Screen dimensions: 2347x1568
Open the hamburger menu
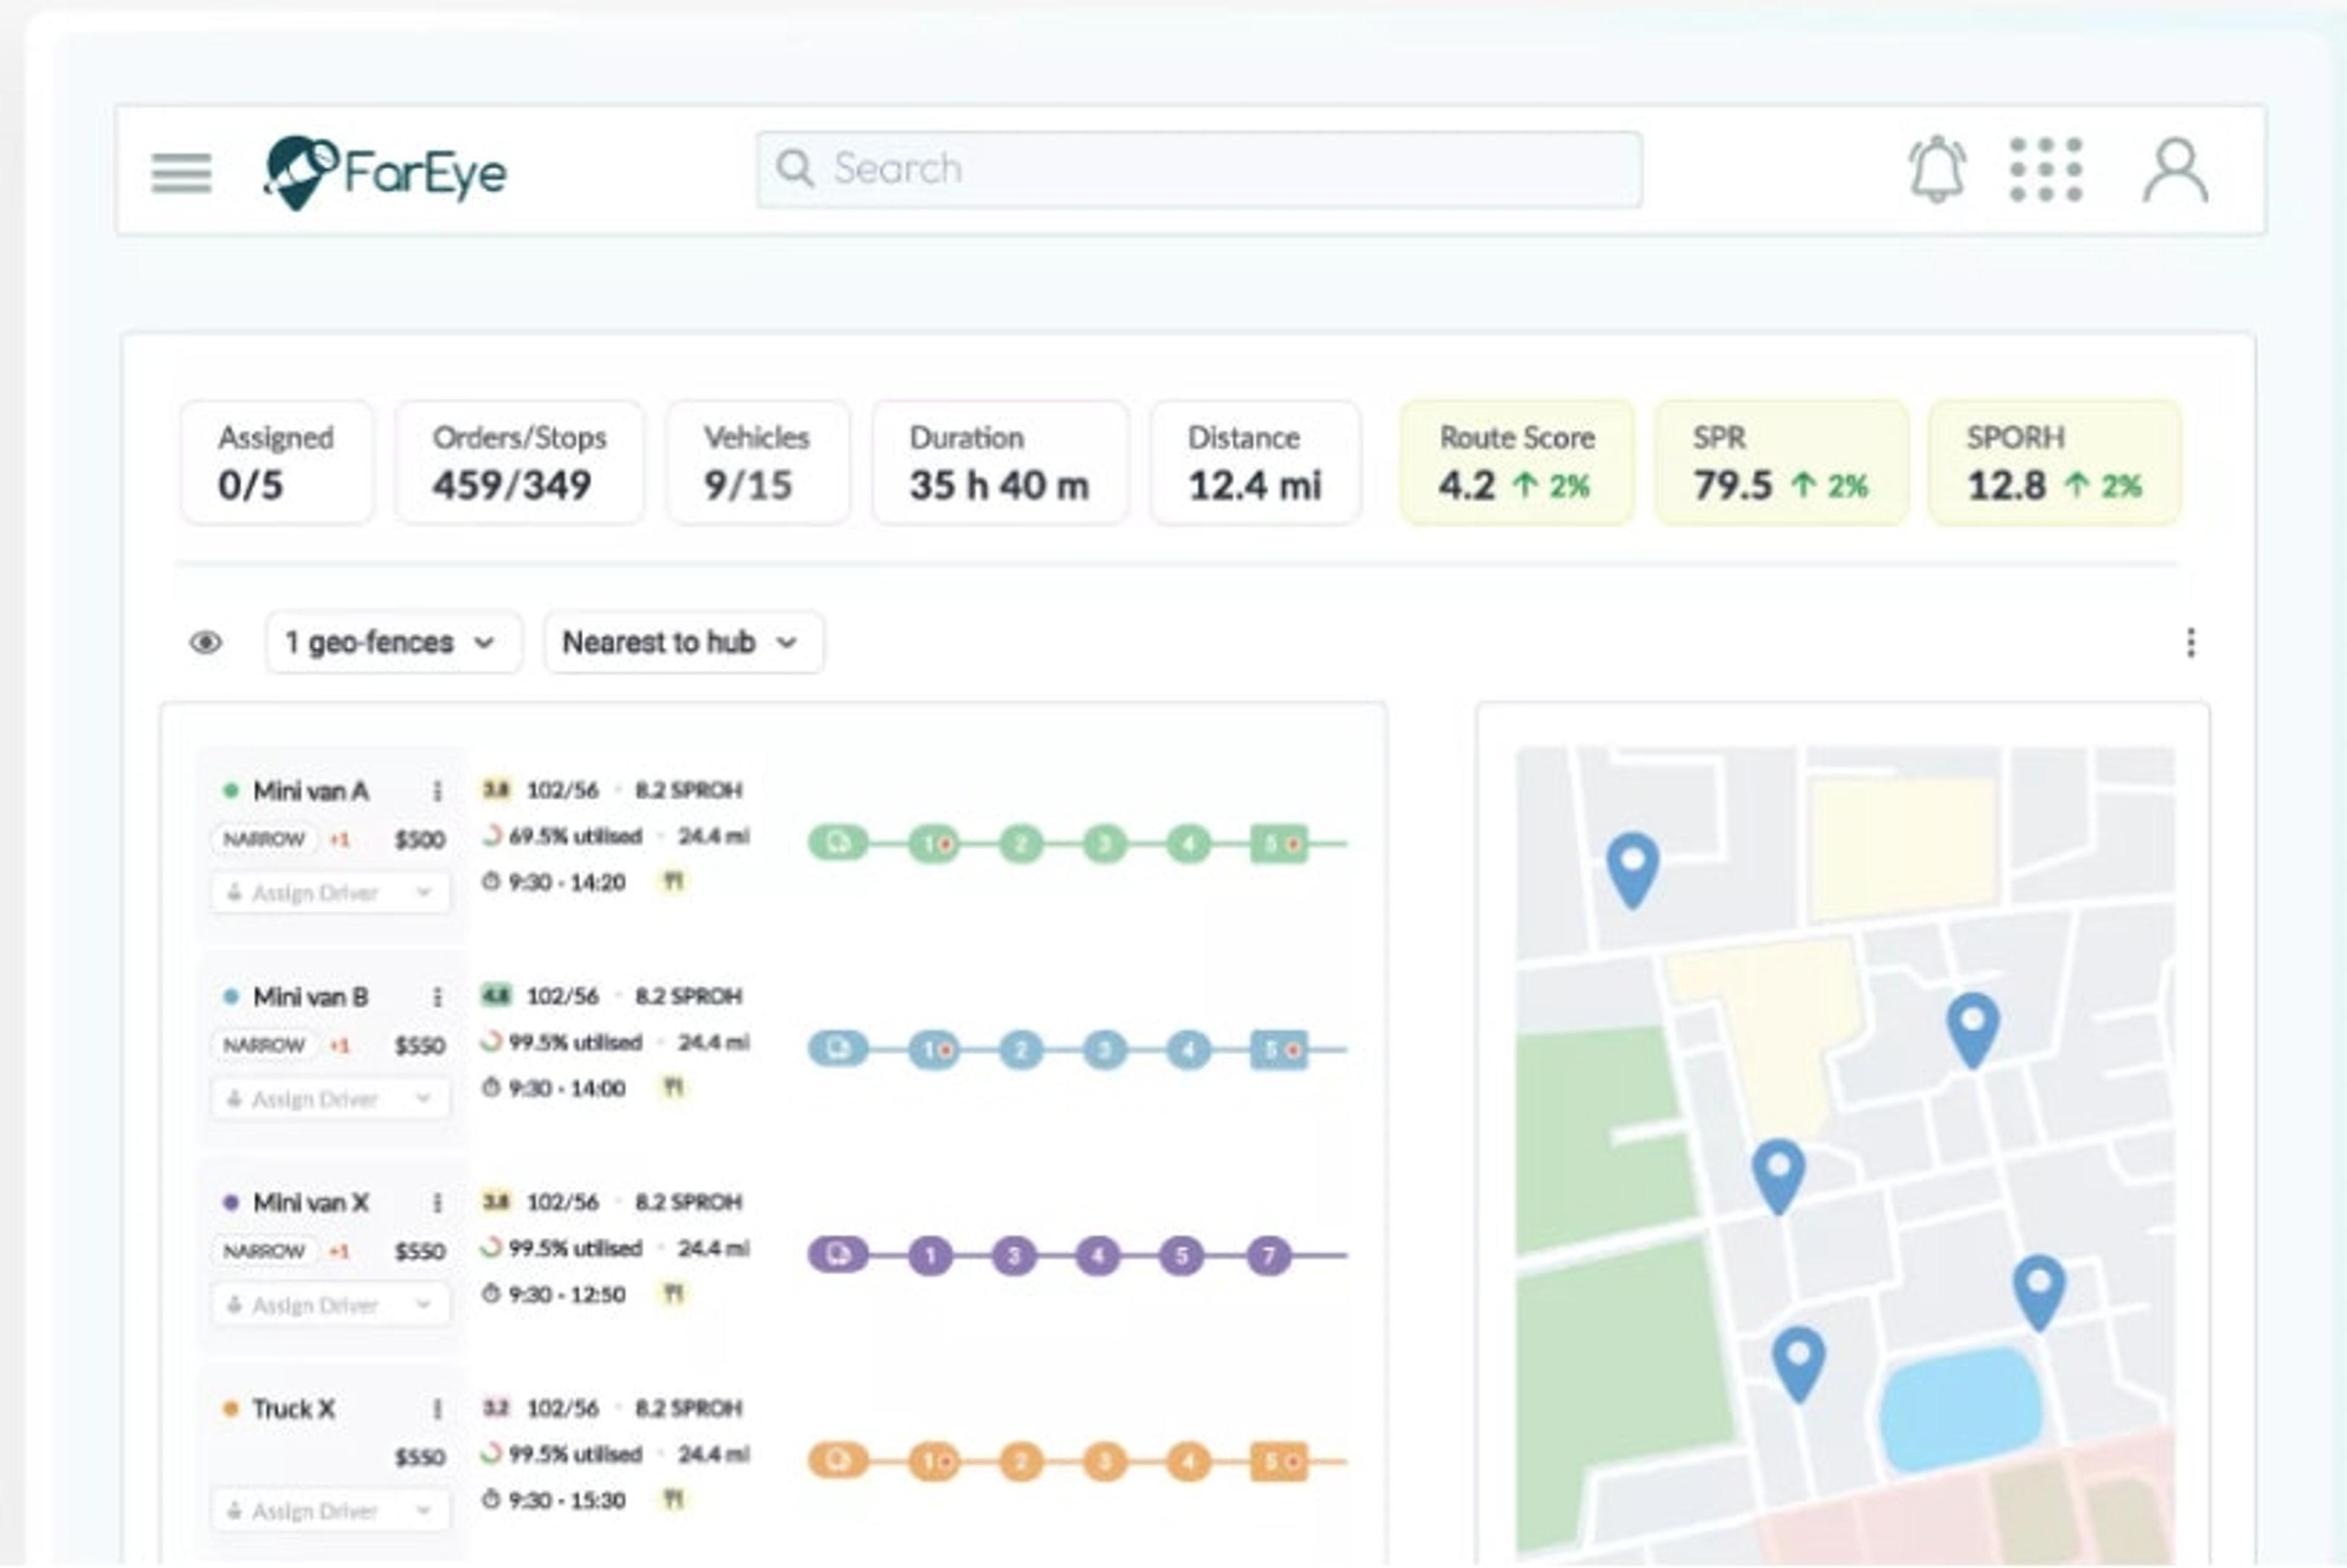tap(181, 172)
